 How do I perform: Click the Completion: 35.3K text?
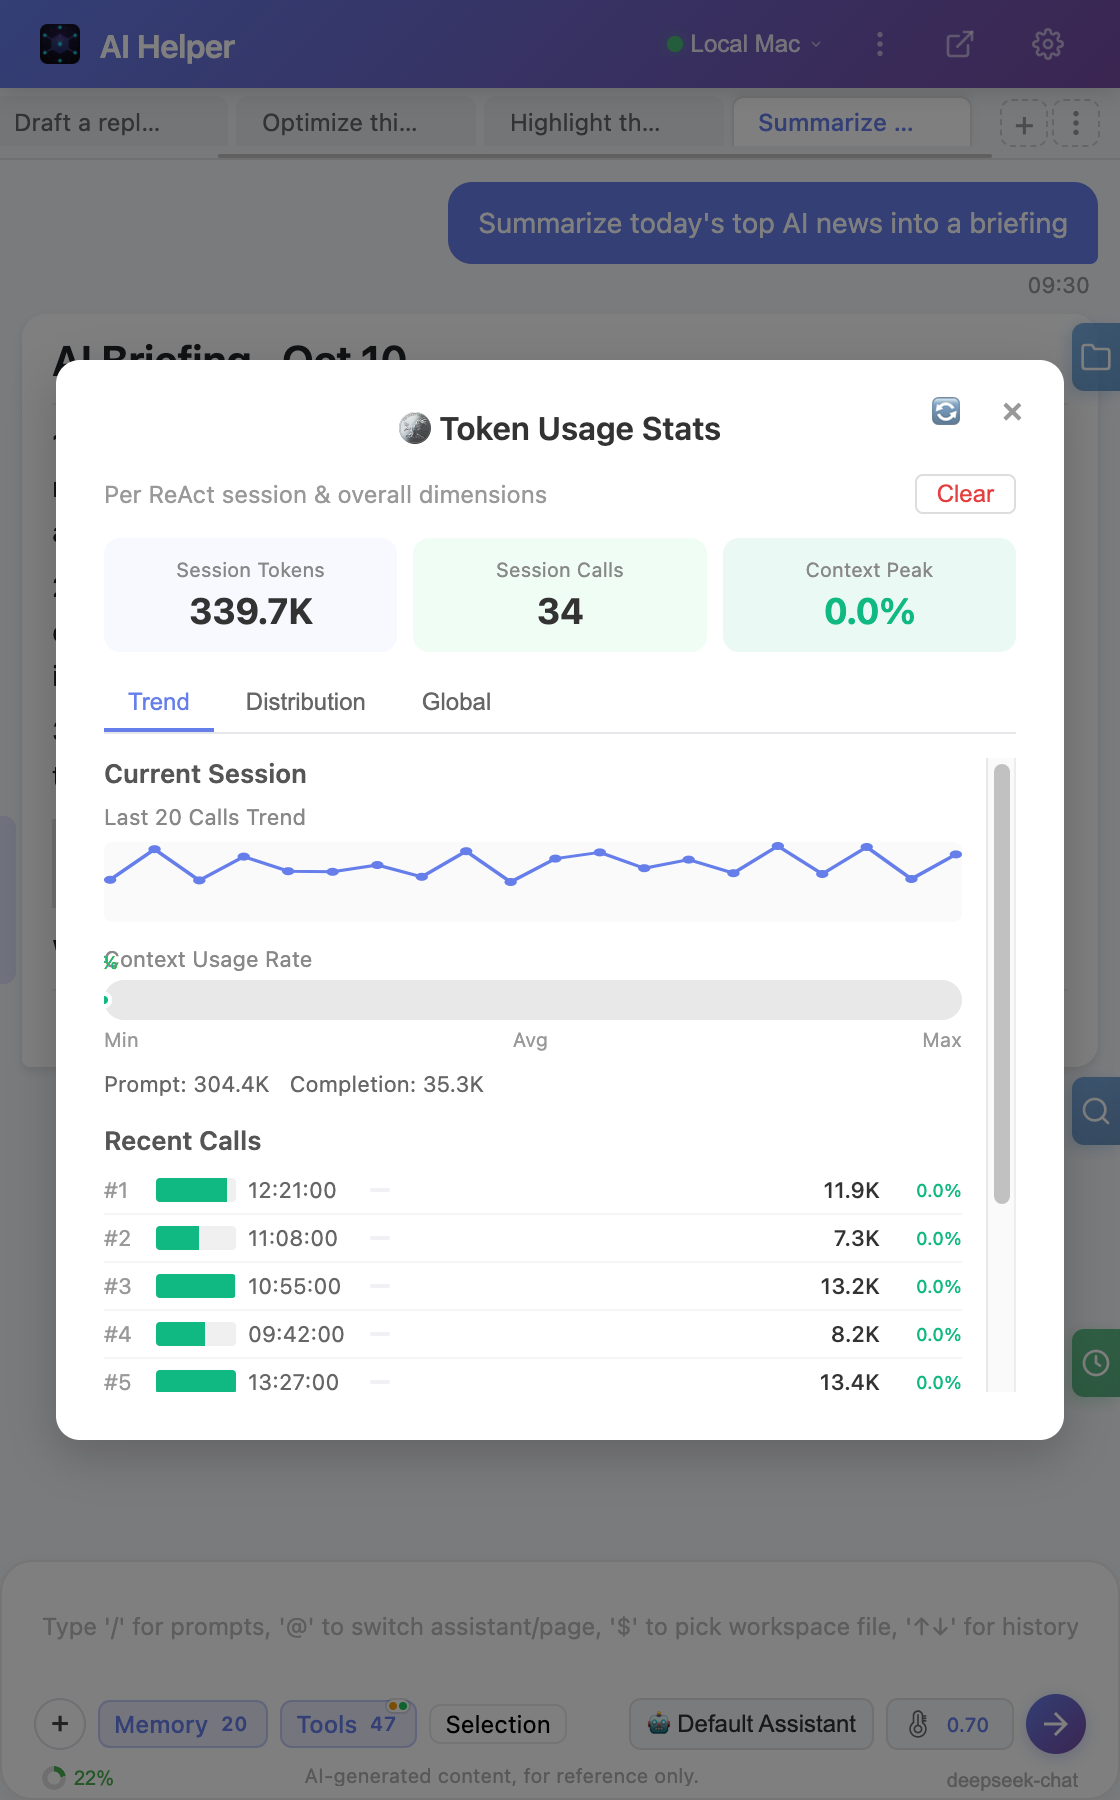point(387,1084)
